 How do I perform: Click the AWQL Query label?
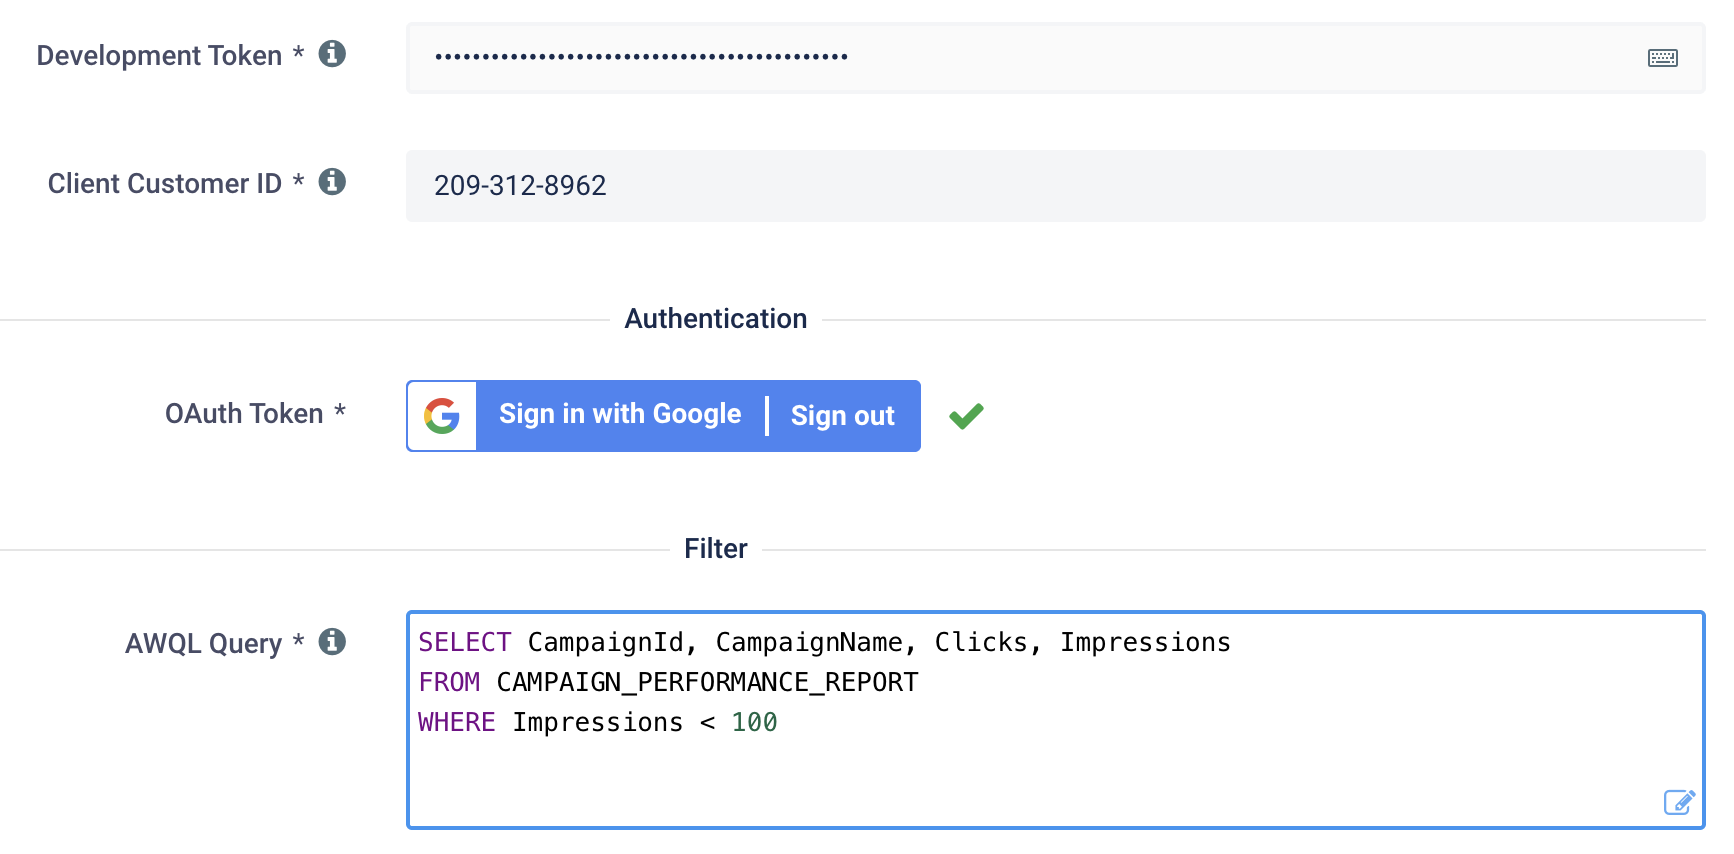(x=203, y=643)
